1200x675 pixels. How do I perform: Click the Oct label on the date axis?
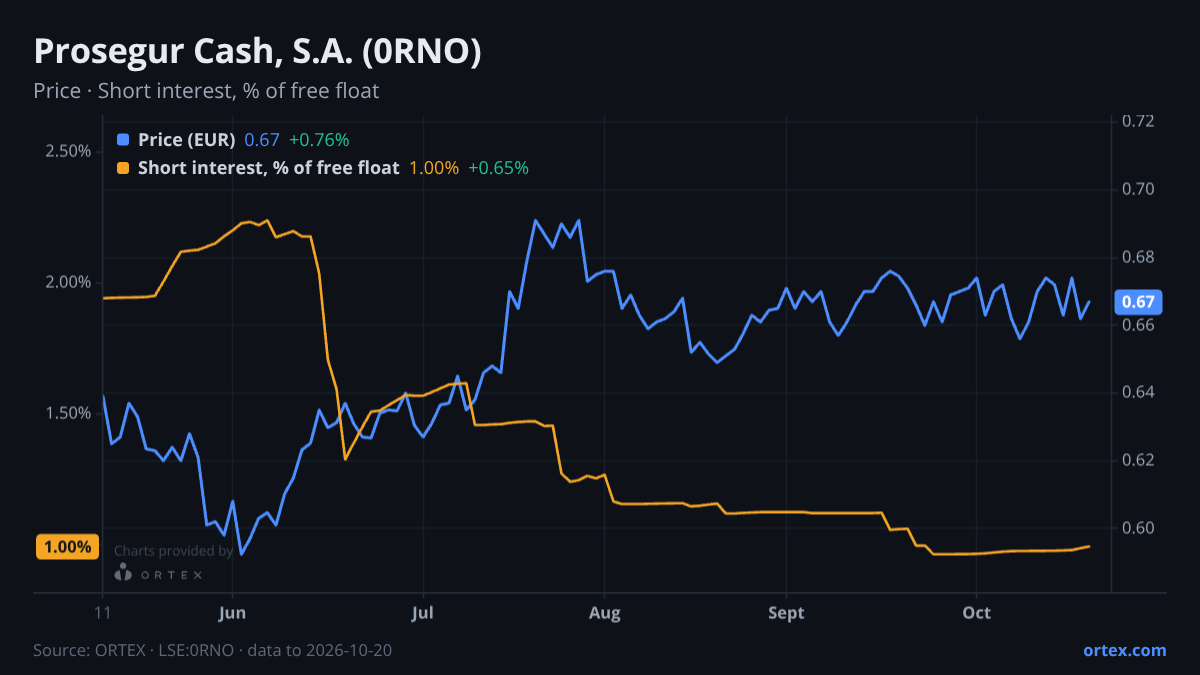[976, 613]
